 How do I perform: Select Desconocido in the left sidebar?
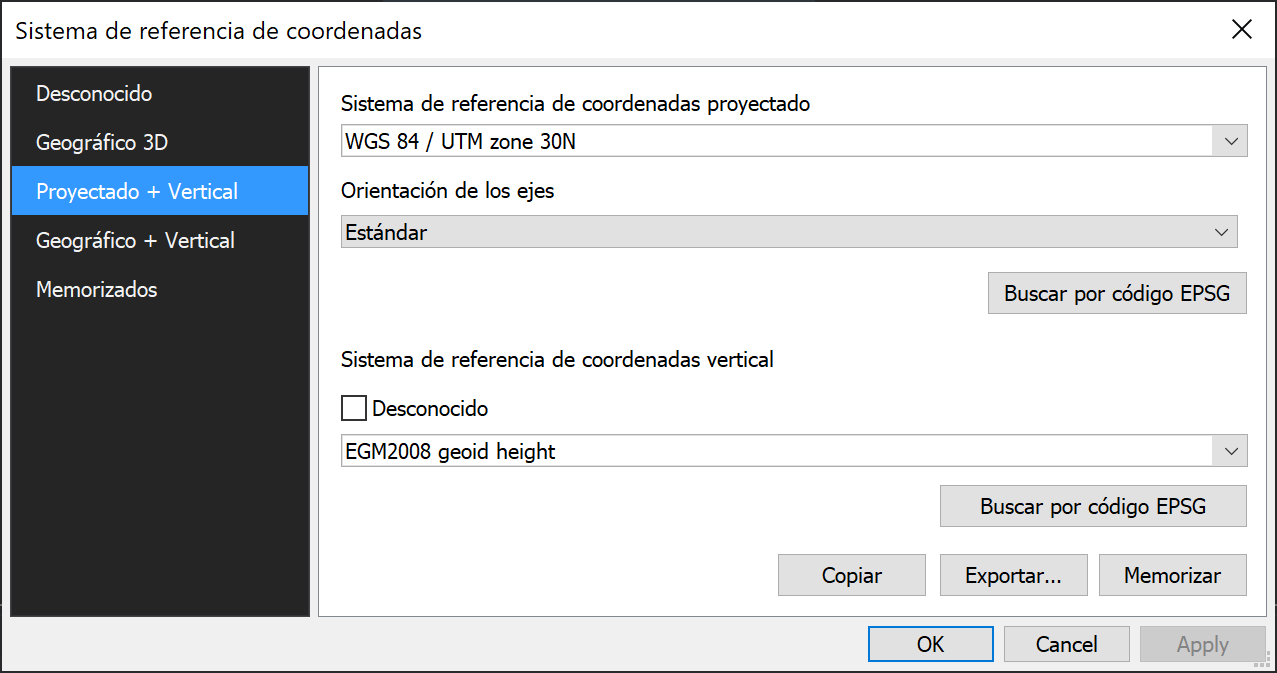click(94, 94)
